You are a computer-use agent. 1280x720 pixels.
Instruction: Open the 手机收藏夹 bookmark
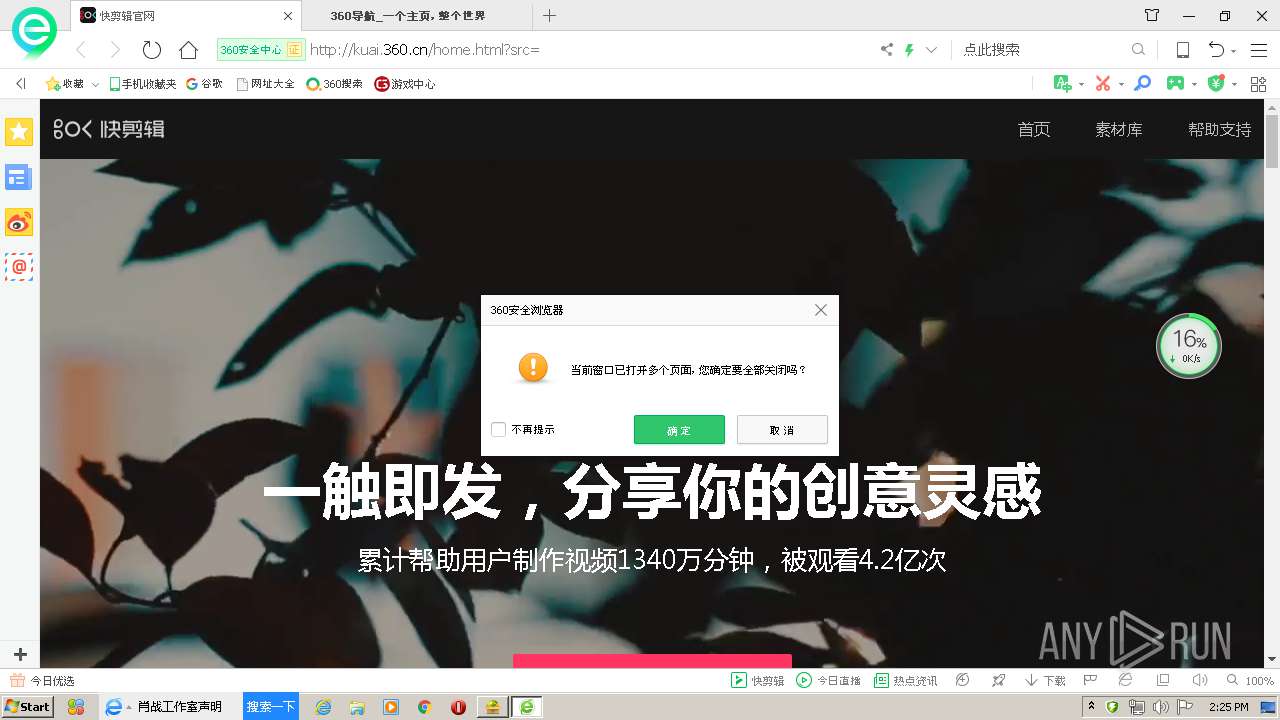[142, 84]
